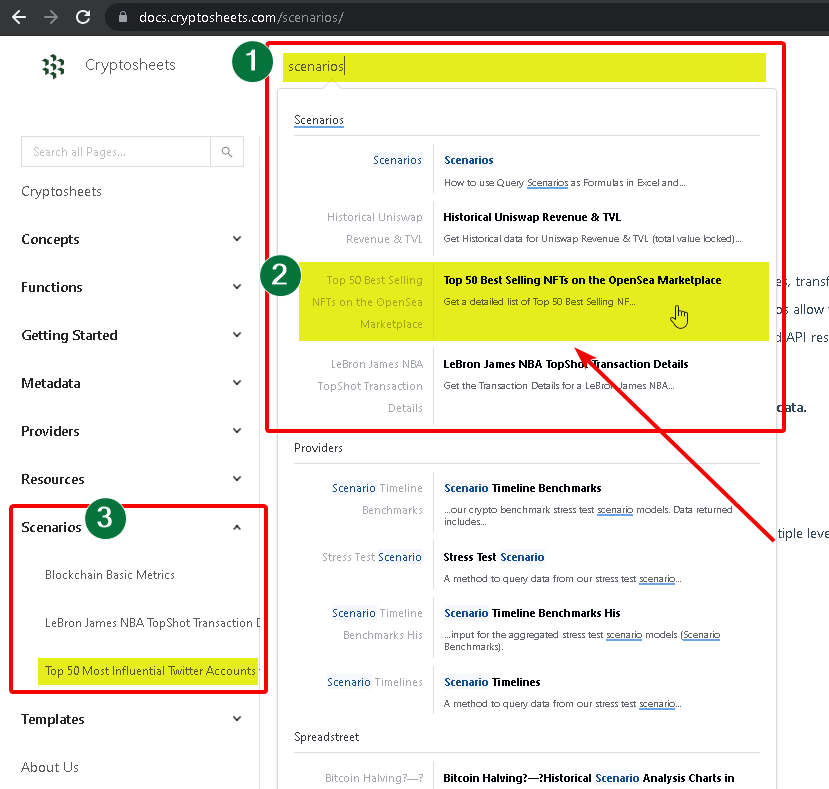Click the browser back arrow
829x789 pixels.
18,17
